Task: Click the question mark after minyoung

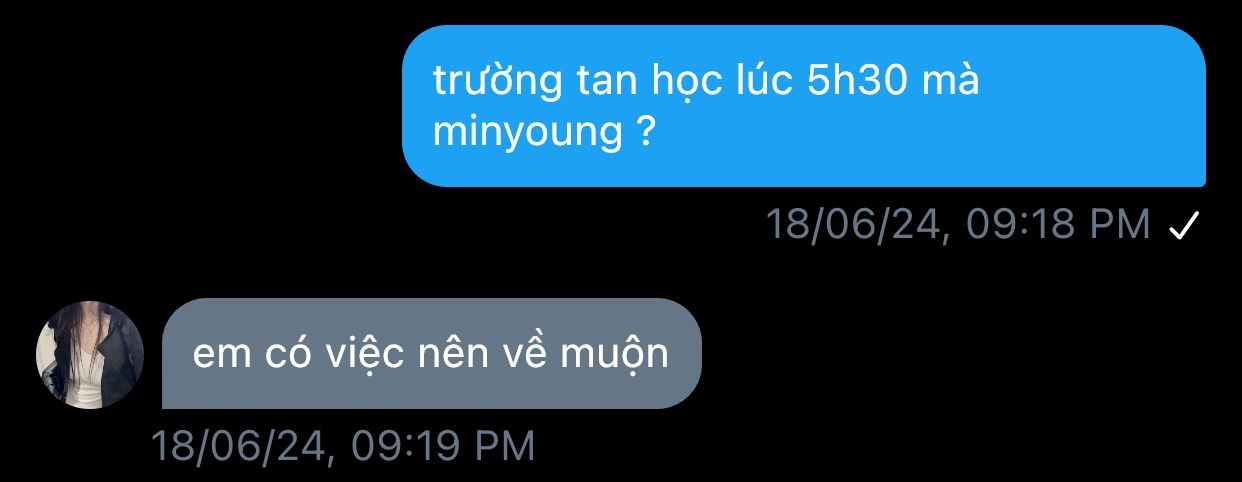Action: tap(645, 133)
